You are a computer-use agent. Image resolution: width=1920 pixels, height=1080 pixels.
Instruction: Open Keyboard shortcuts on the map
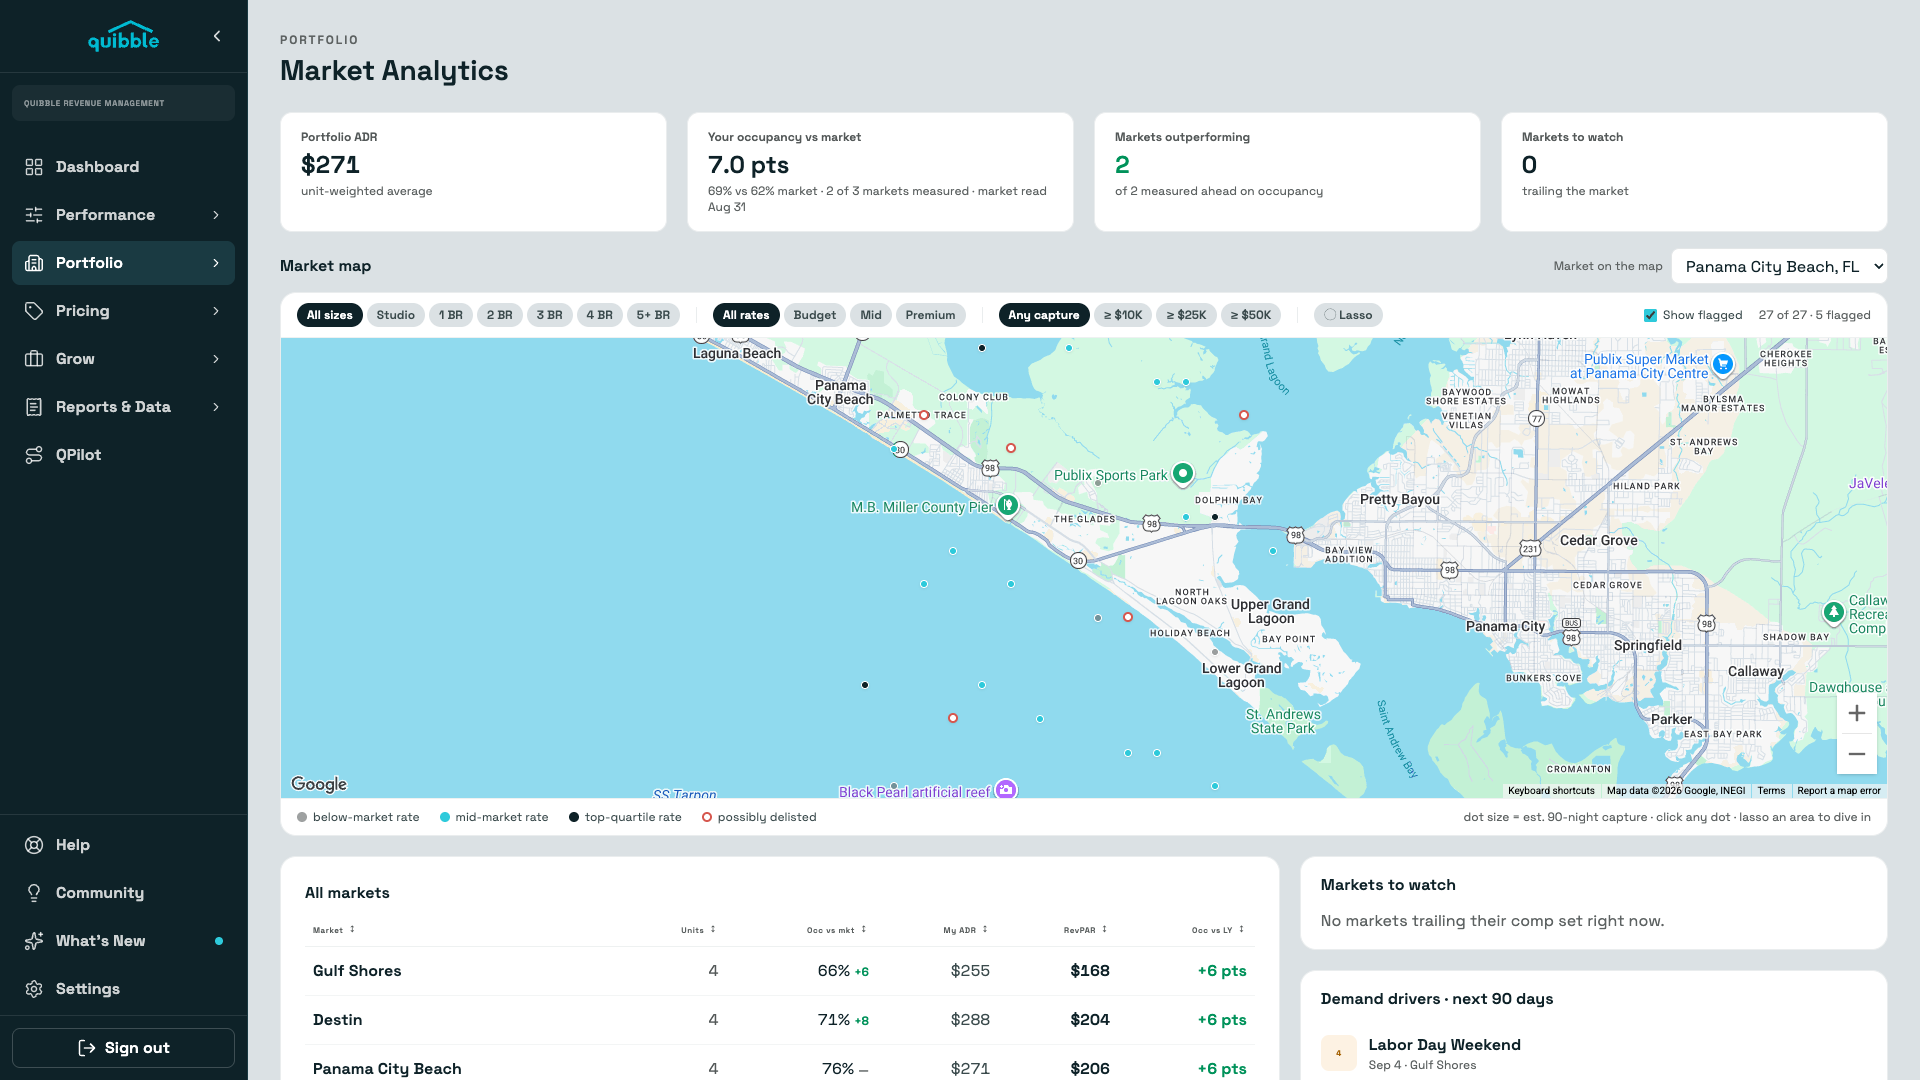coord(1551,791)
